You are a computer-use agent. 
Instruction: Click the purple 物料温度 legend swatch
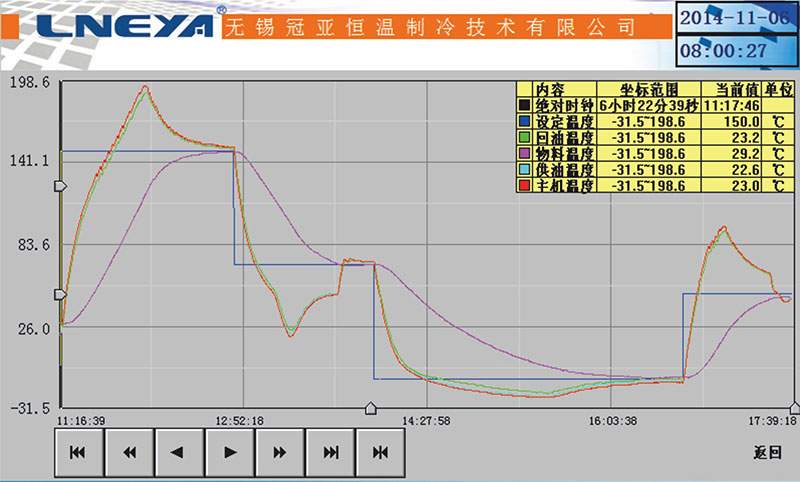[523, 154]
